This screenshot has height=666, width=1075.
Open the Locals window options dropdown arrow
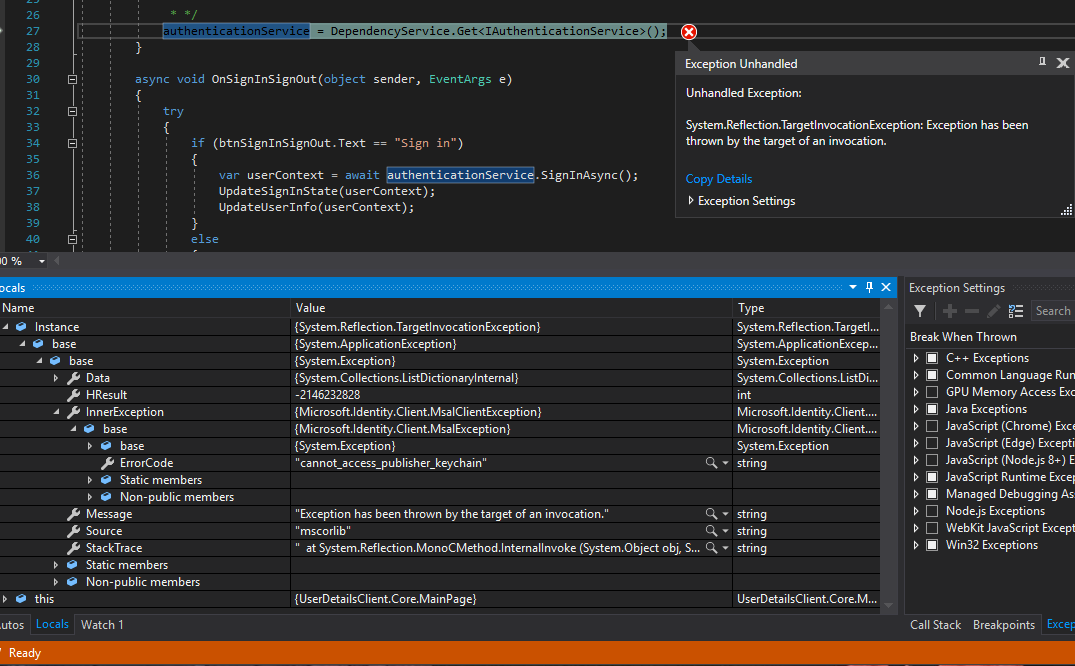853,287
